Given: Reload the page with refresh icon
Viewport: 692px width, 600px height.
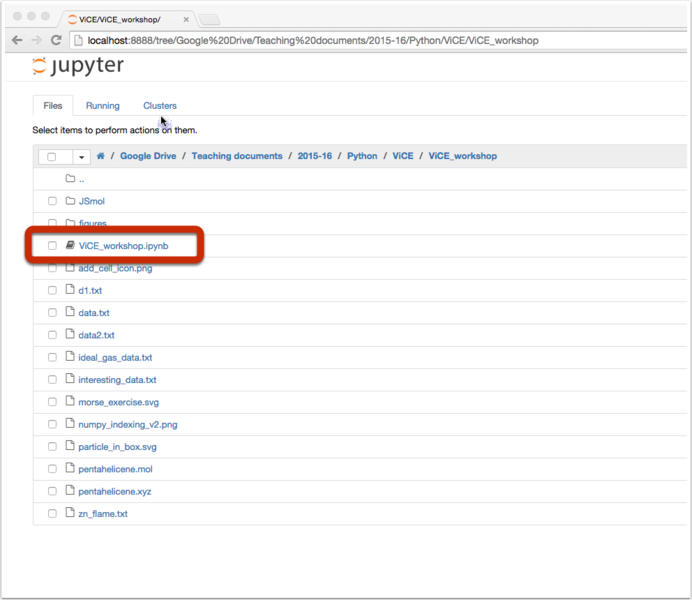Looking at the screenshot, I should [x=56, y=40].
